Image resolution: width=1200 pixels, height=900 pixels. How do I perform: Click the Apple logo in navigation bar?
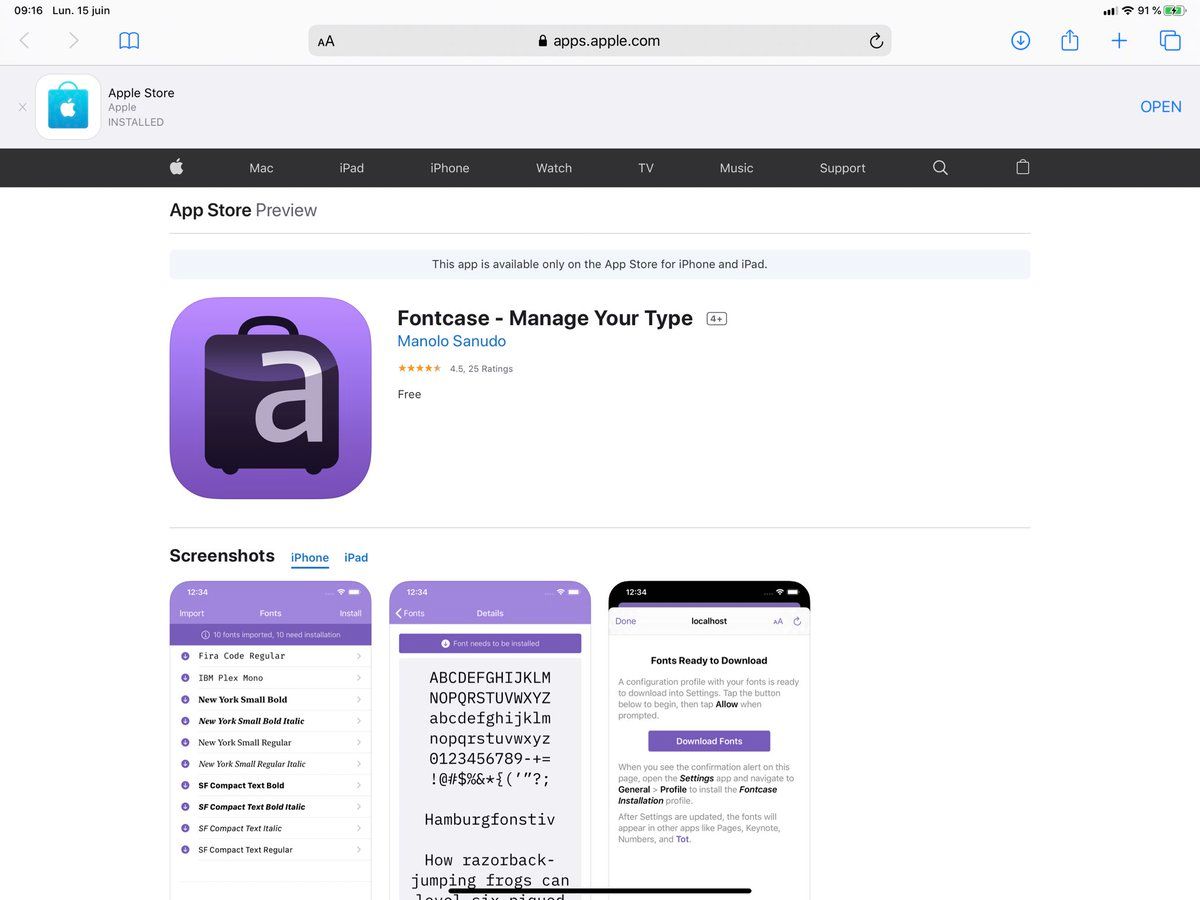coord(176,168)
